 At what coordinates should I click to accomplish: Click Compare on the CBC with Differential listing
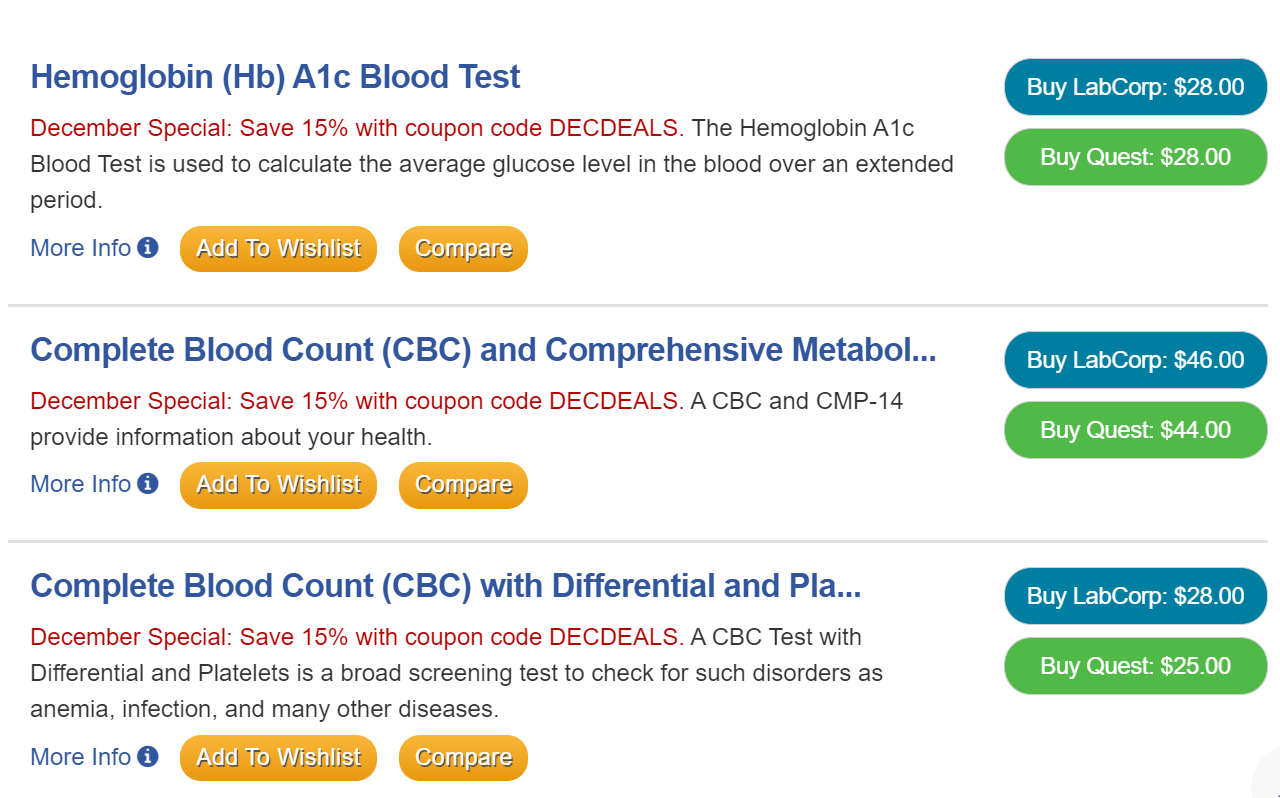point(463,757)
